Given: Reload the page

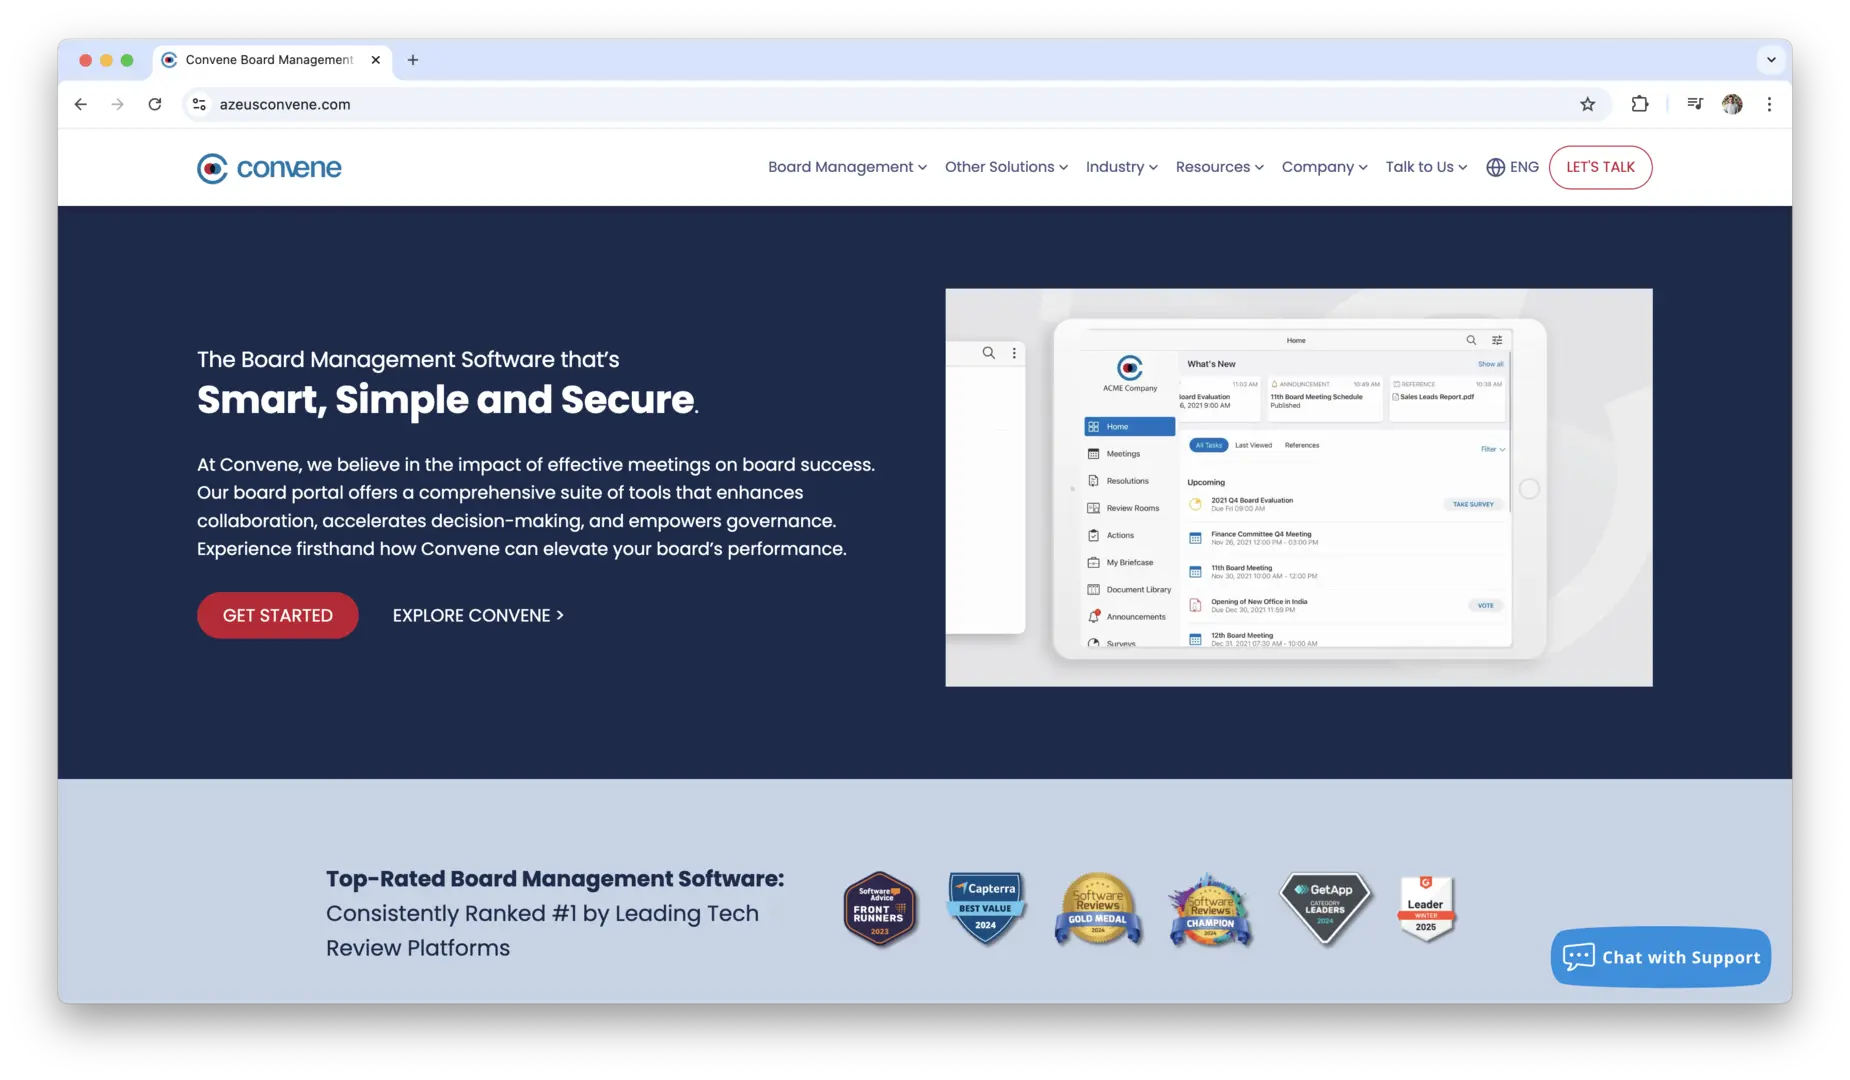Looking at the screenshot, I should [x=155, y=104].
